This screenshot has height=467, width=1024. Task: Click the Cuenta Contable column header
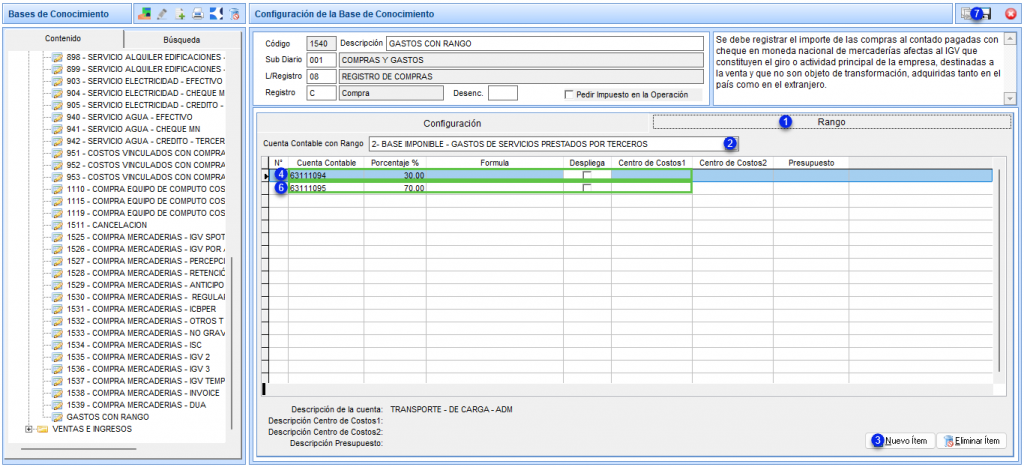pos(325,162)
